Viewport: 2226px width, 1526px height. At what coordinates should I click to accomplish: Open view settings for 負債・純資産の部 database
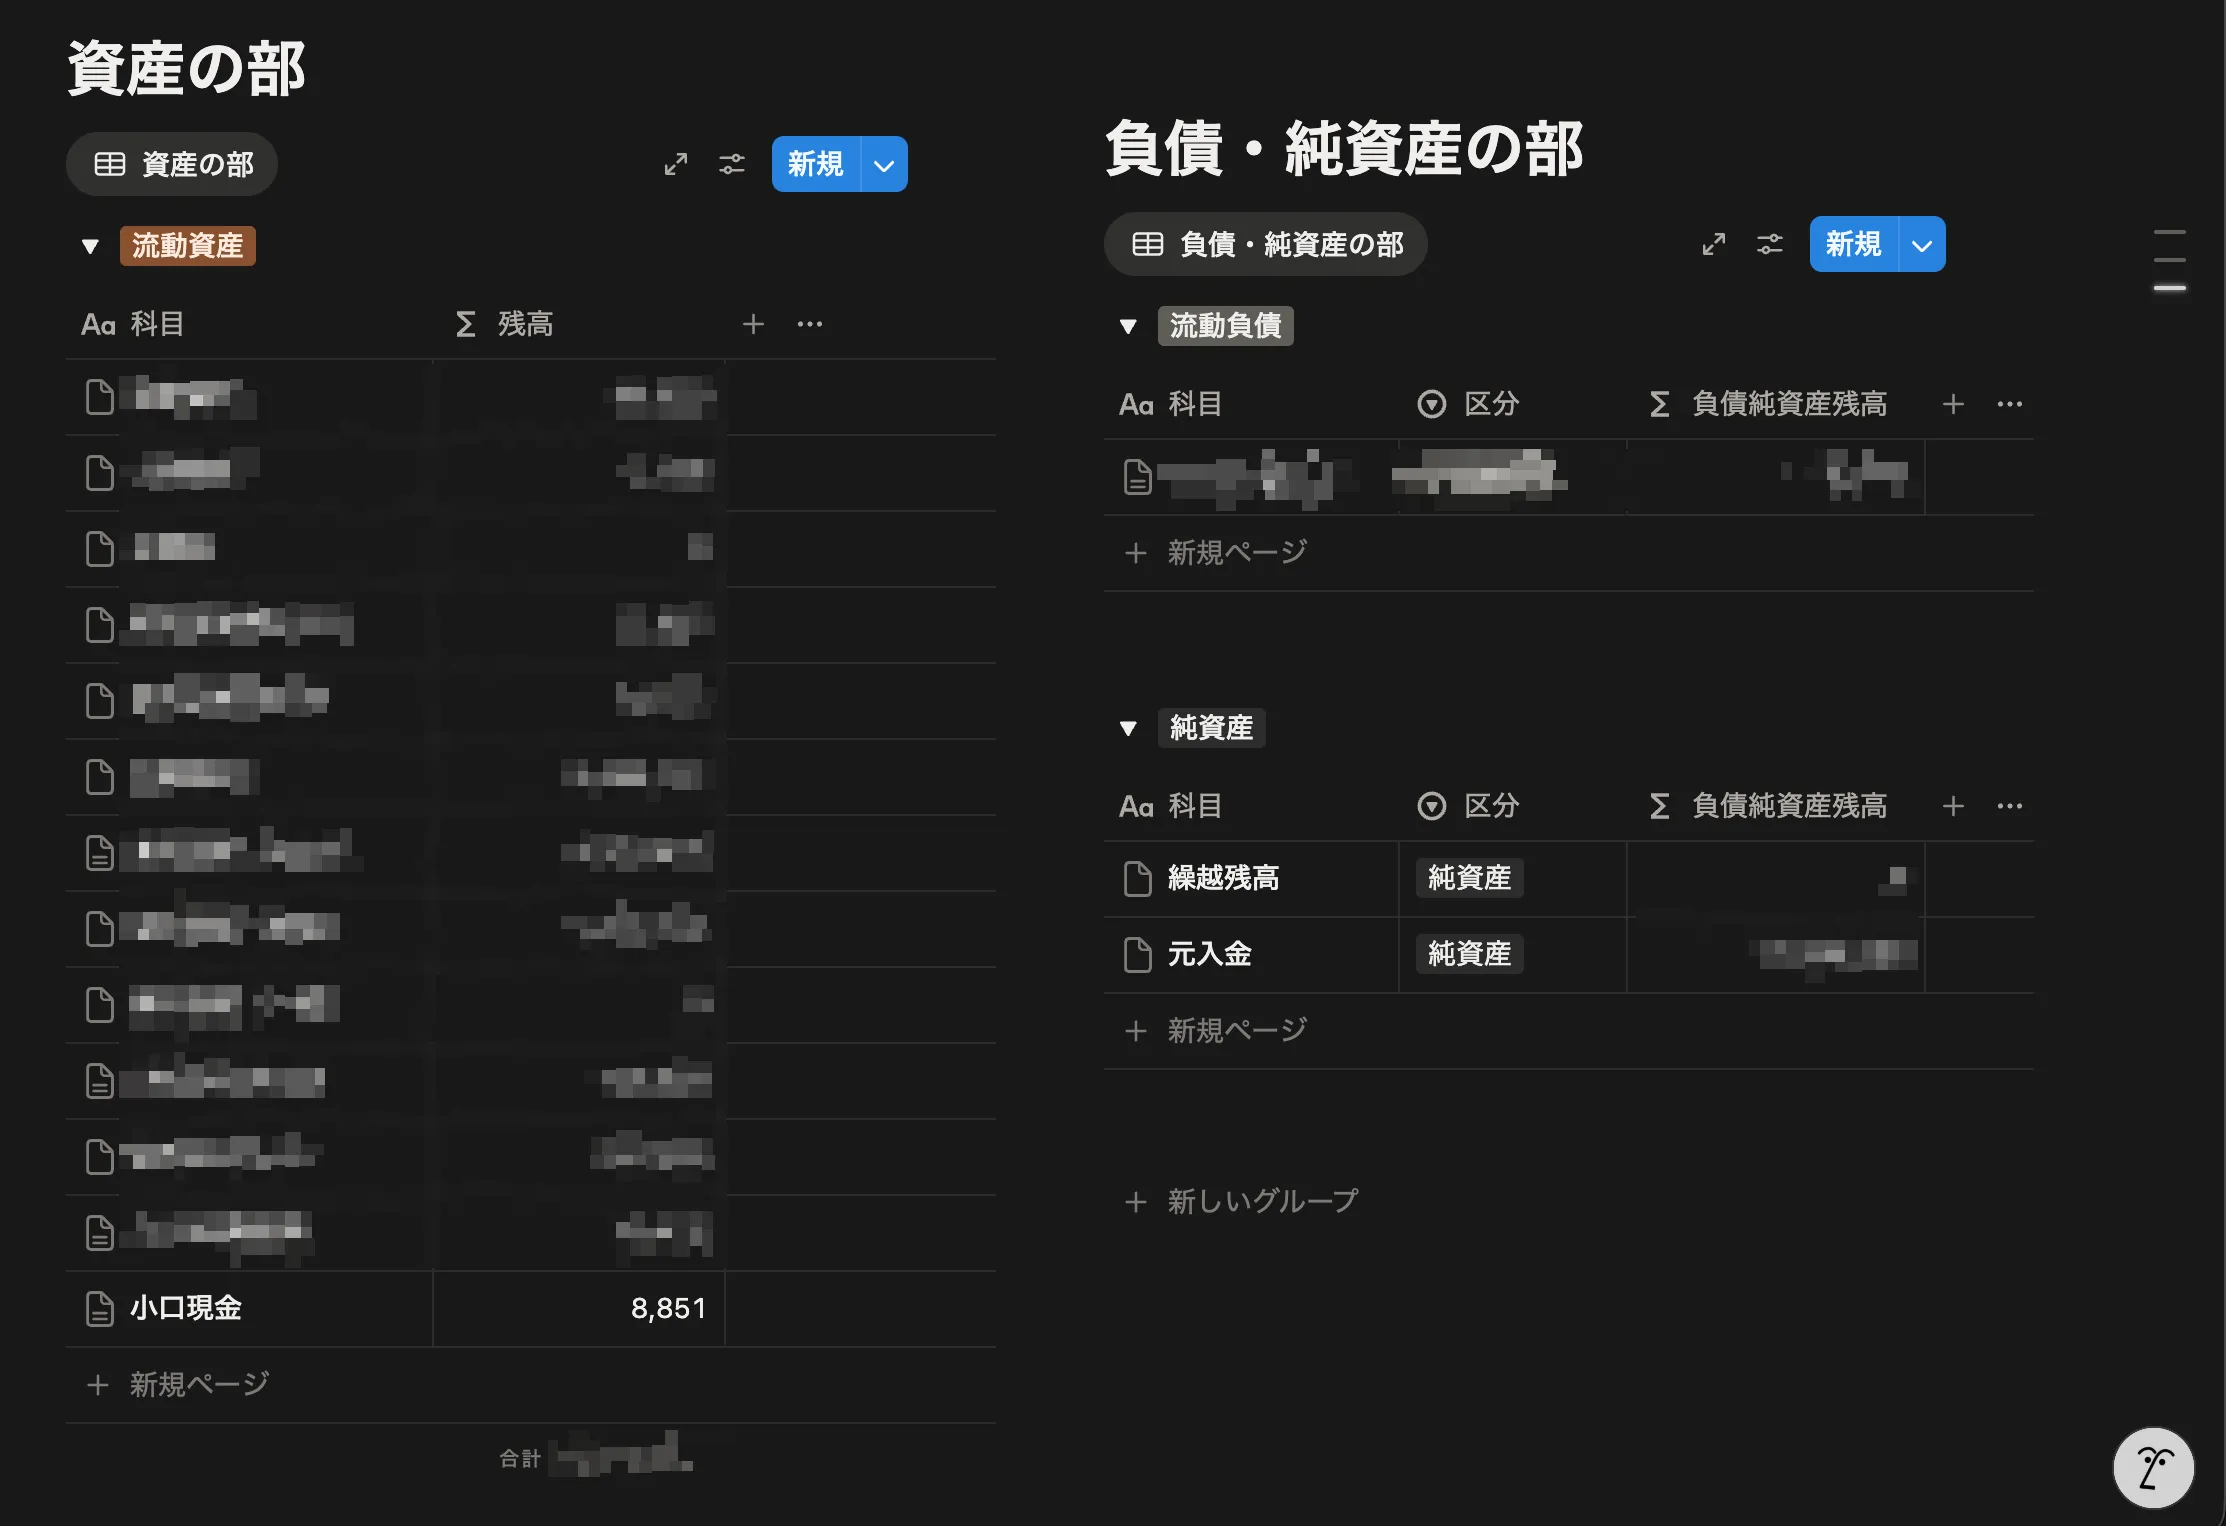click(1770, 244)
